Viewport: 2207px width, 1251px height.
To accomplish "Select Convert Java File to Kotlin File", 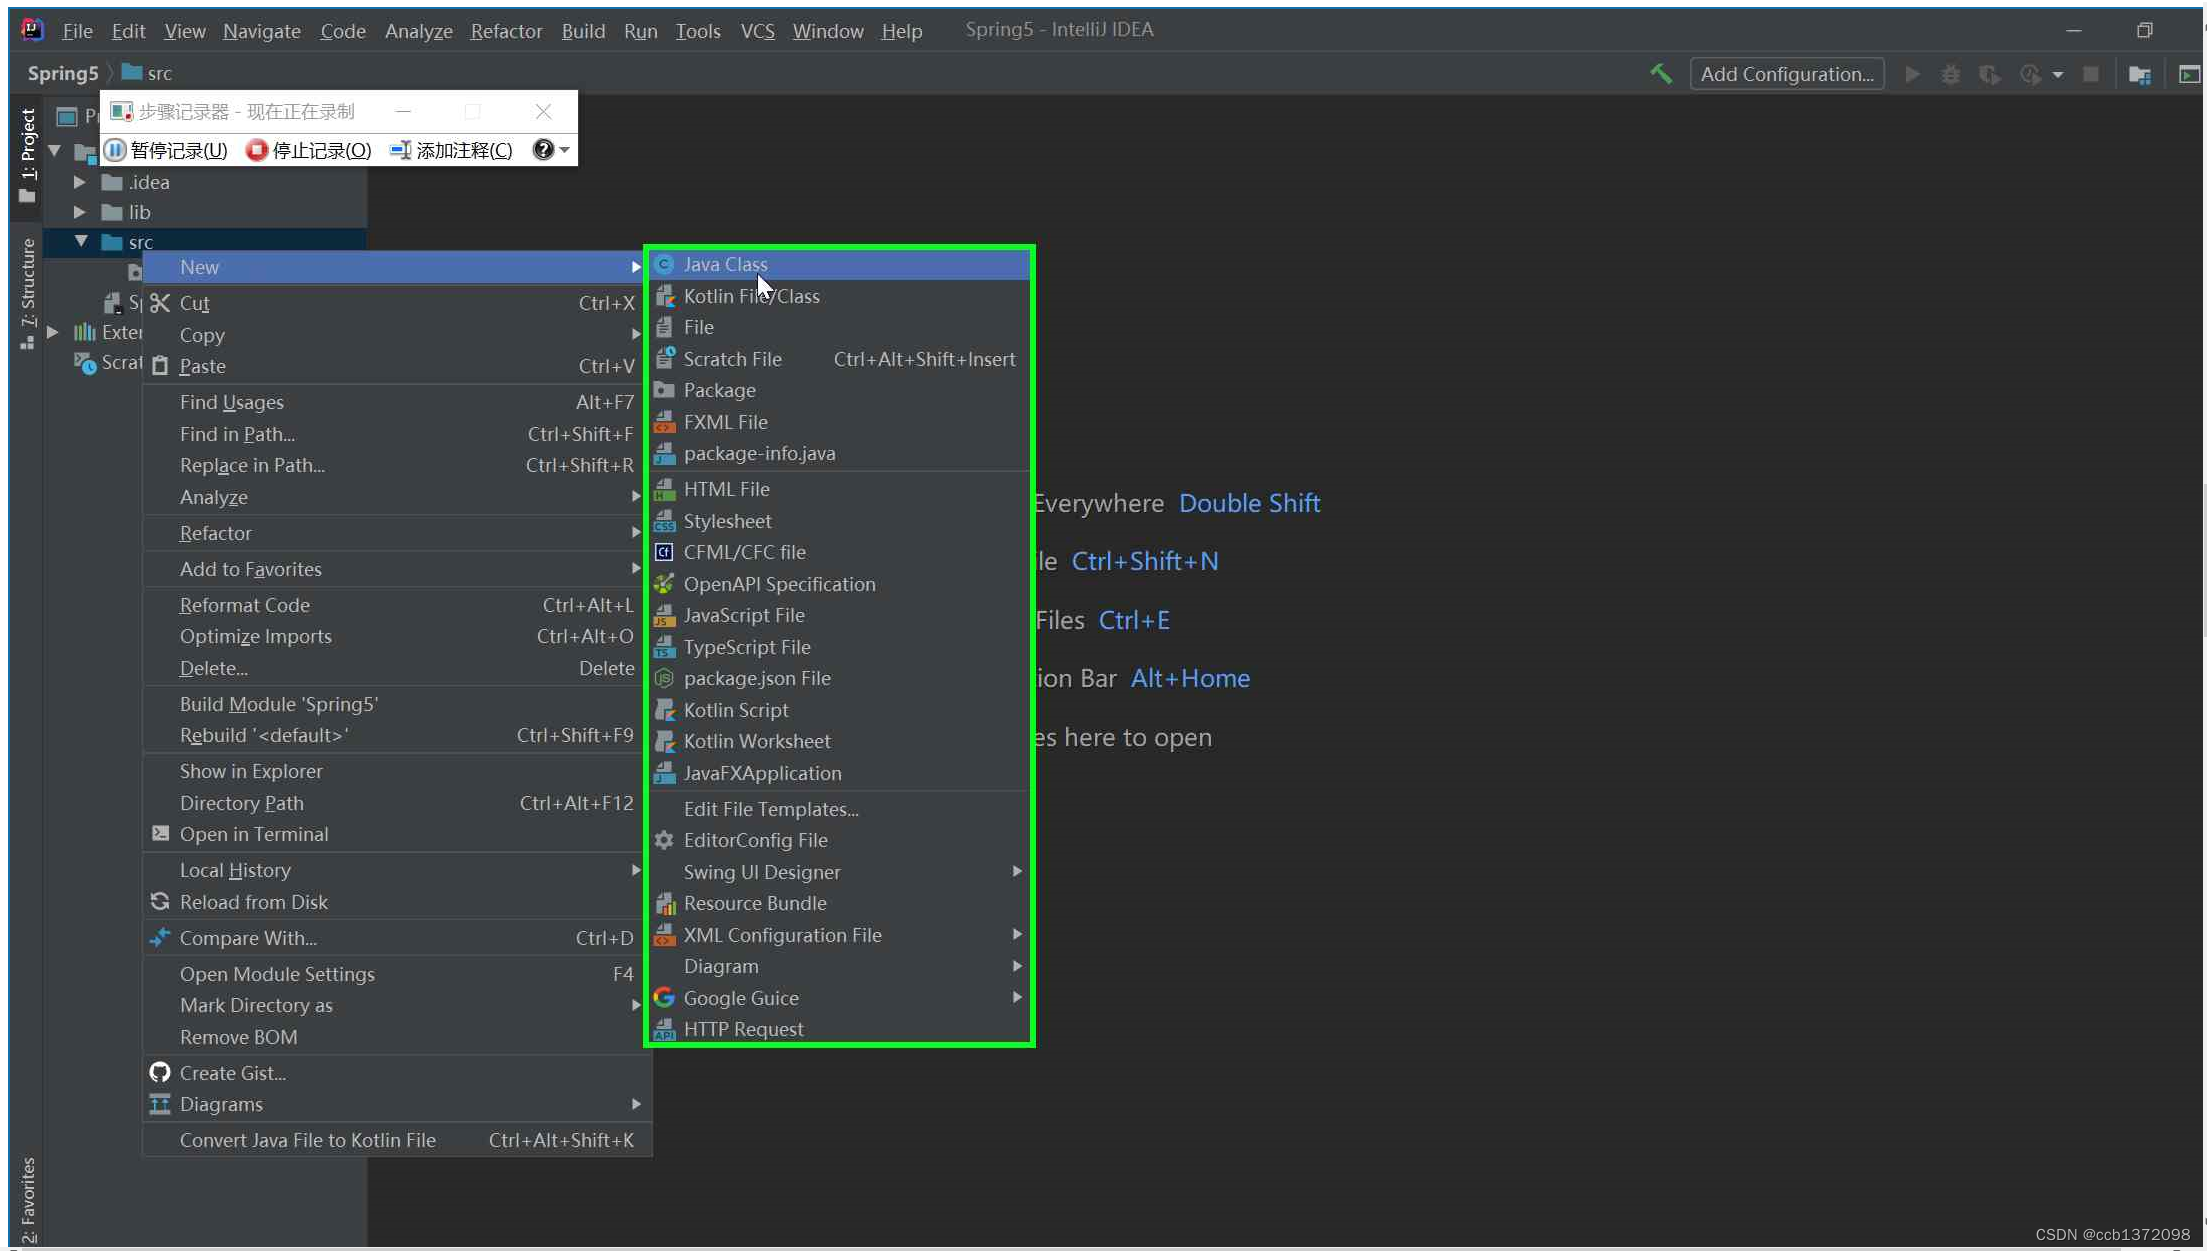I will [x=396, y=1140].
